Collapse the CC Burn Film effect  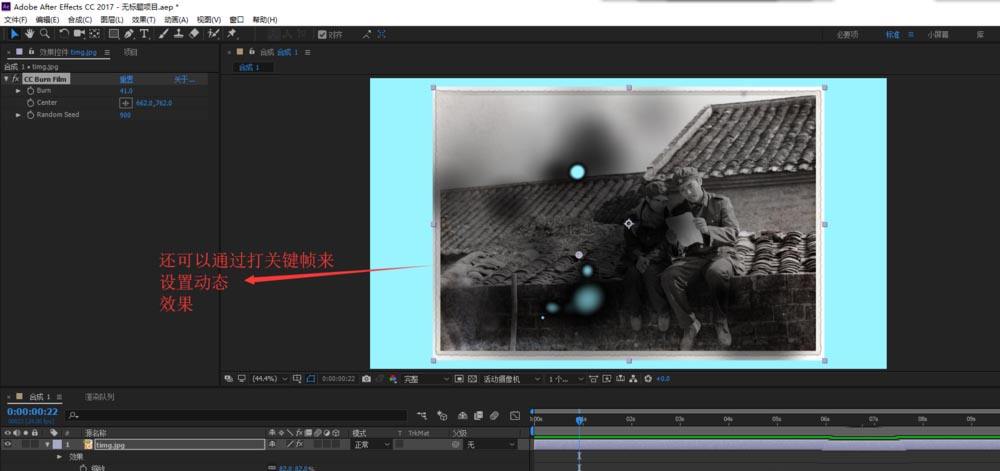tap(6, 79)
